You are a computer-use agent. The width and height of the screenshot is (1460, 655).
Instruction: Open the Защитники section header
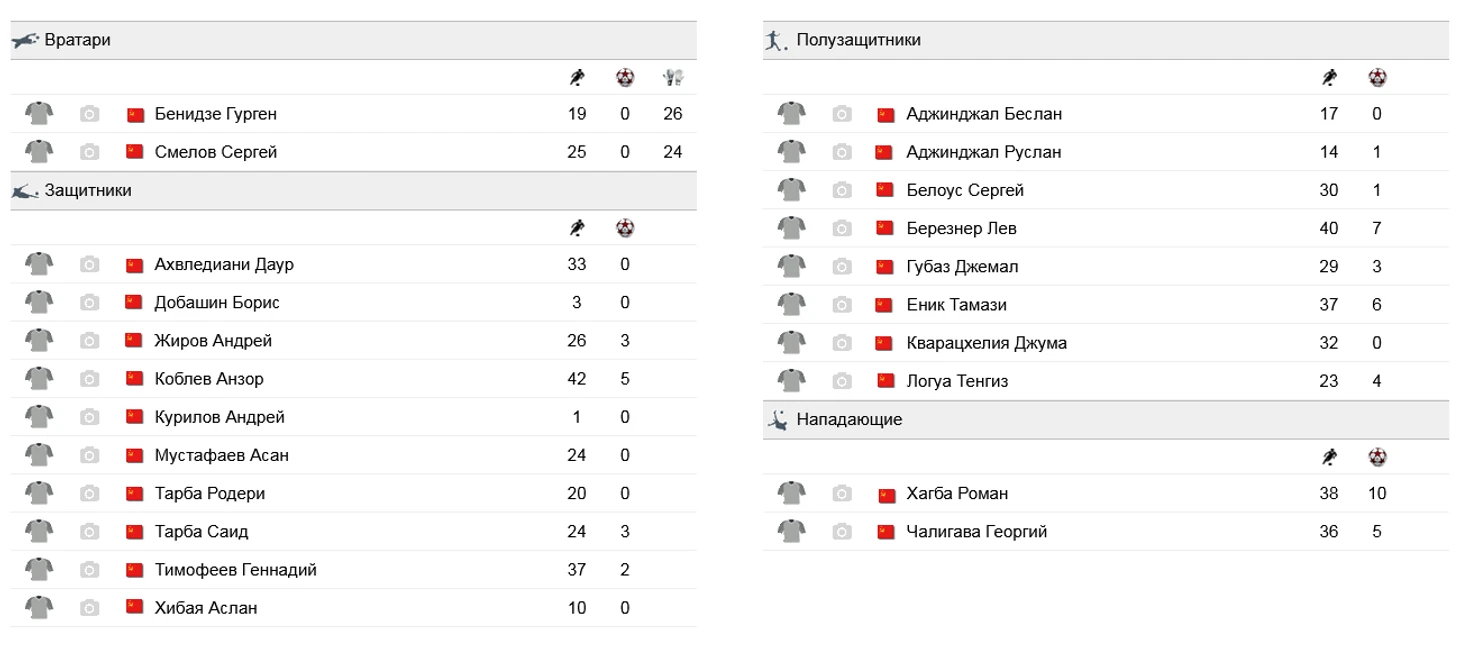point(354,191)
